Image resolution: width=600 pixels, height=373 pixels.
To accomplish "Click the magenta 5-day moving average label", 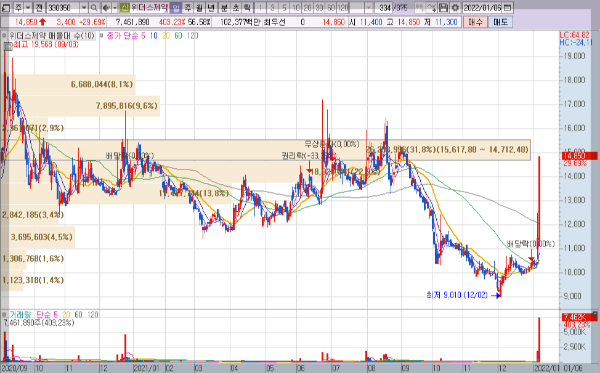I will [x=143, y=36].
